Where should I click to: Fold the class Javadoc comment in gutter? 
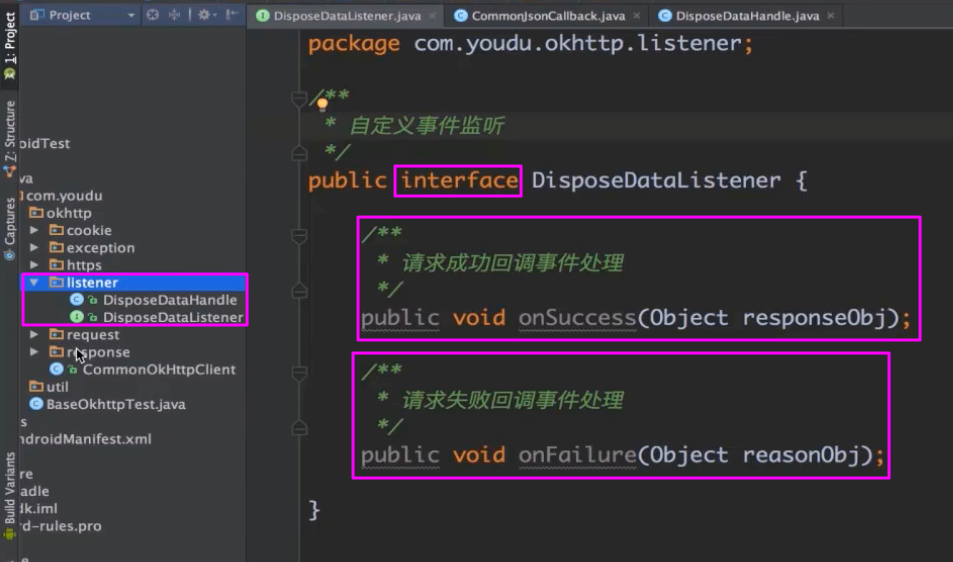coord(299,97)
